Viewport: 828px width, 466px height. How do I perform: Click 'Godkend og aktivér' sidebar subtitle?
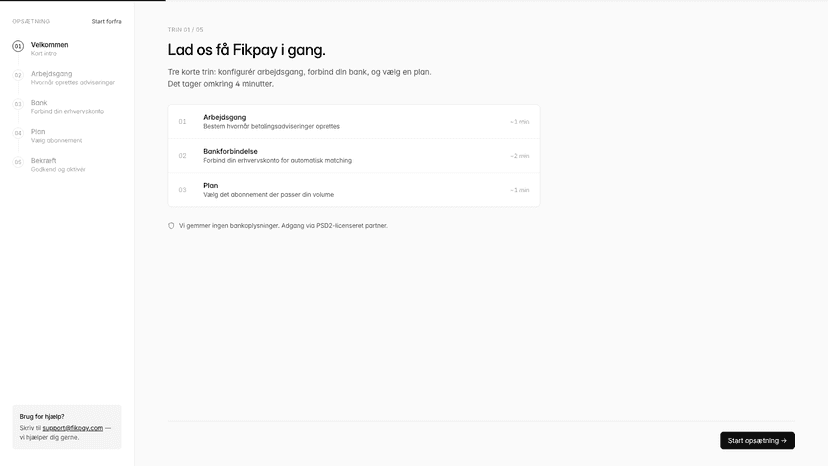(58, 170)
